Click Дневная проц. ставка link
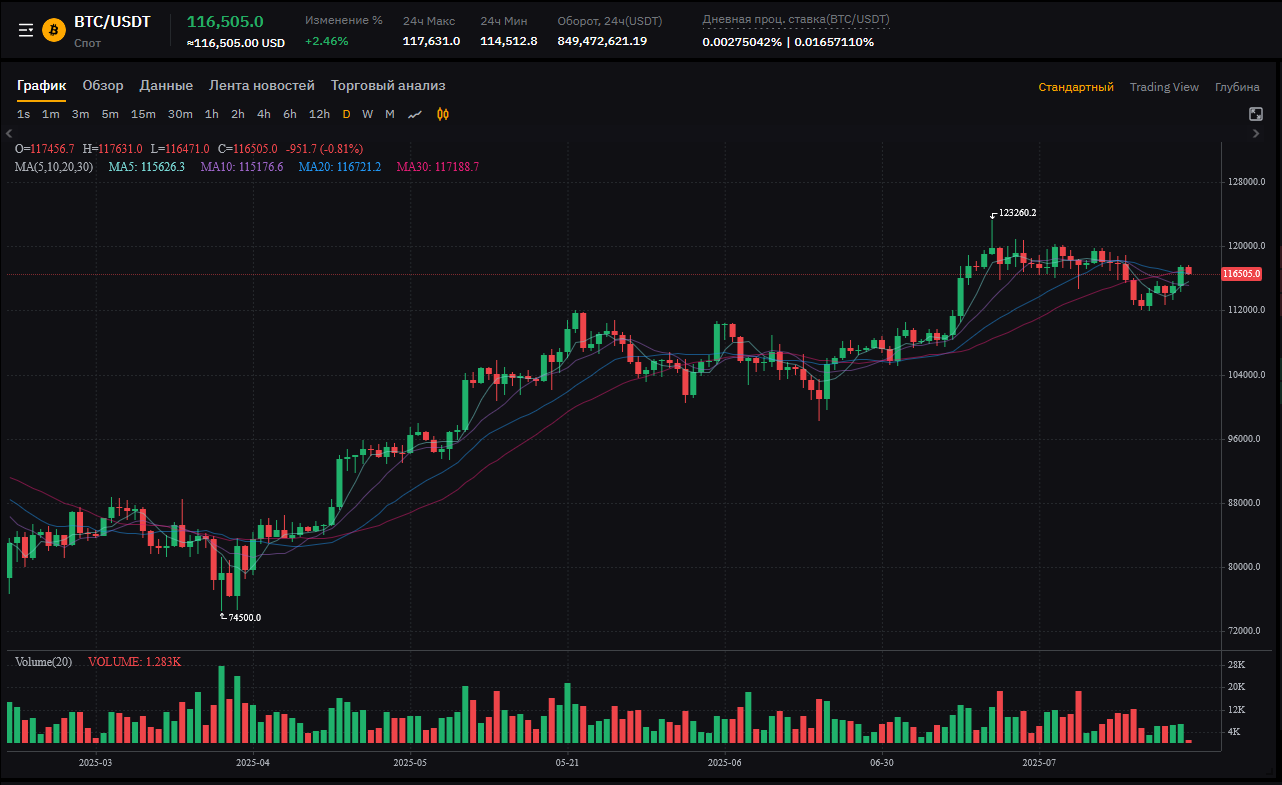 click(796, 20)
